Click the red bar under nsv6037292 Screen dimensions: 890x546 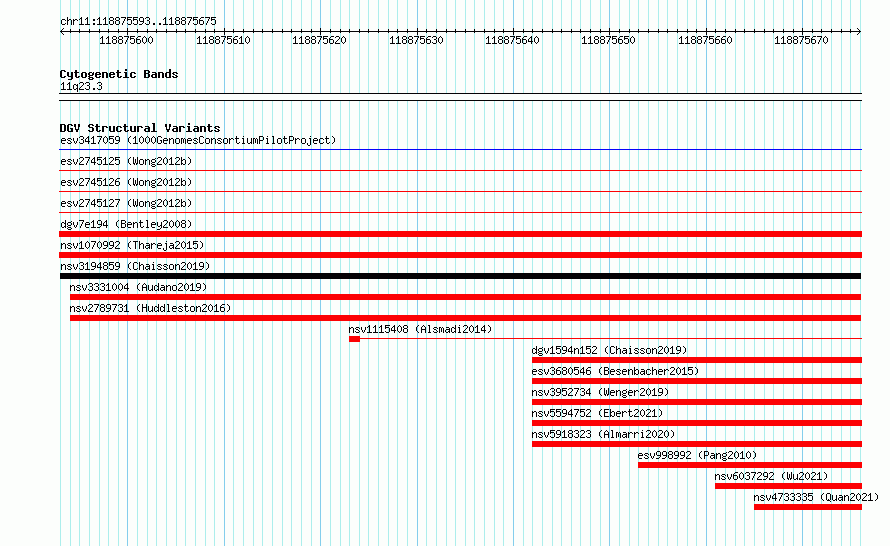788,486
